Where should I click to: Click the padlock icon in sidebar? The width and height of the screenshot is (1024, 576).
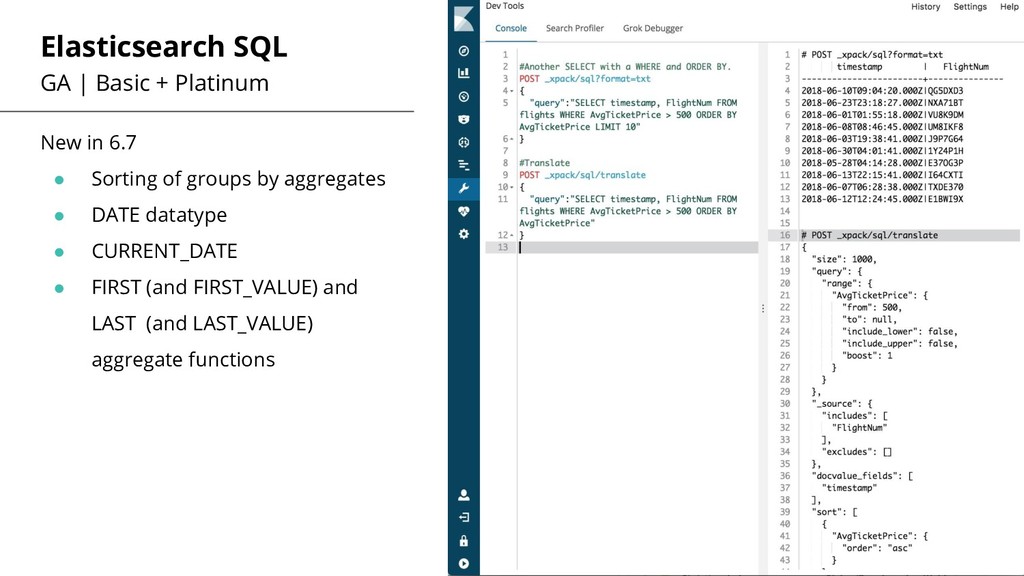click(x=464, y=541)
